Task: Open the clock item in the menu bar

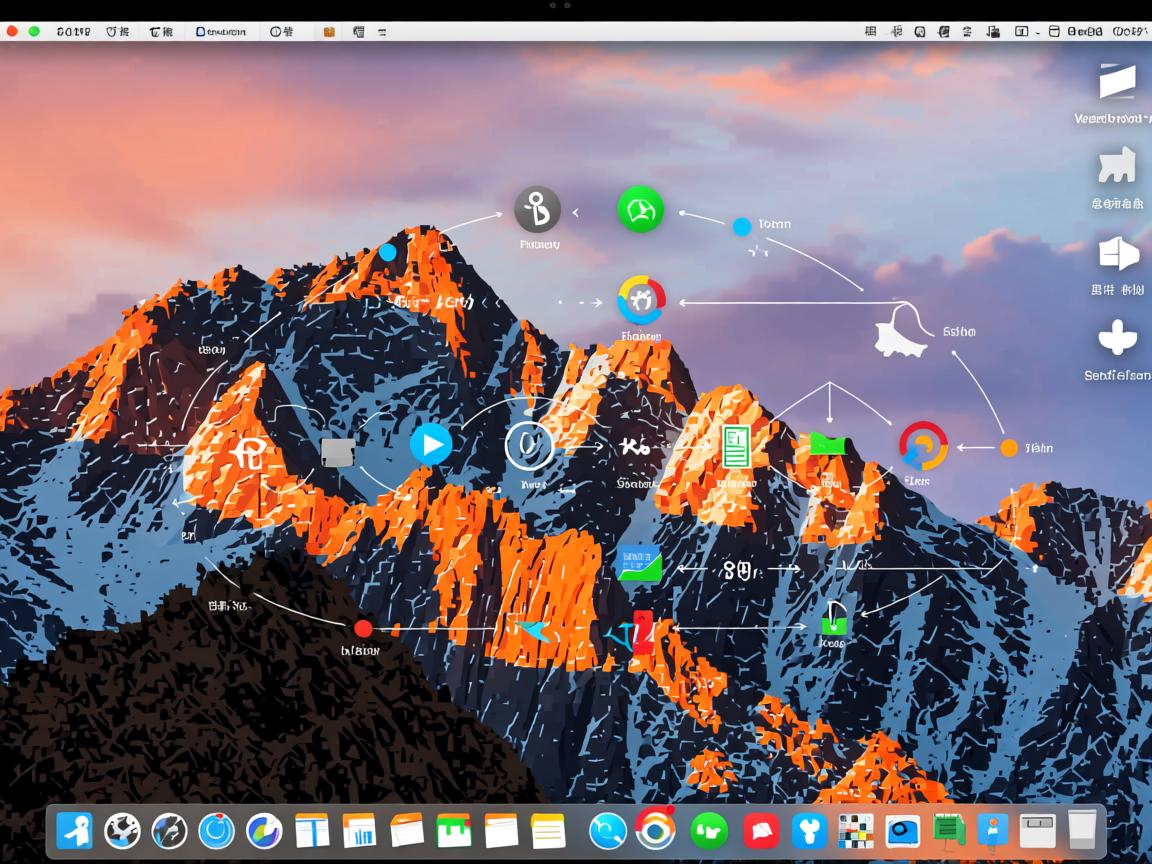Action: pyautogui.click(x=282, y=32)
